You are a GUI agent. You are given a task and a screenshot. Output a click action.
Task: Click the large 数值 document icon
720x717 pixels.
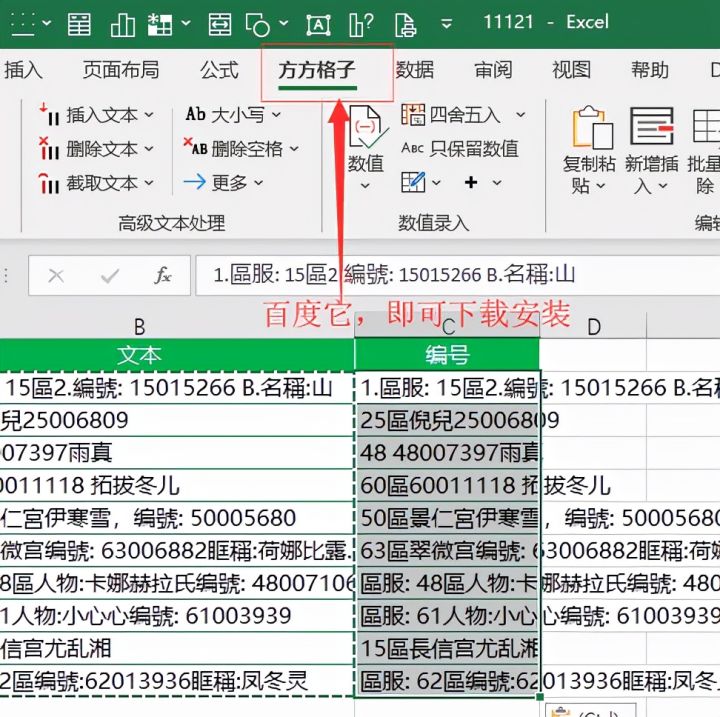[367, 127]
